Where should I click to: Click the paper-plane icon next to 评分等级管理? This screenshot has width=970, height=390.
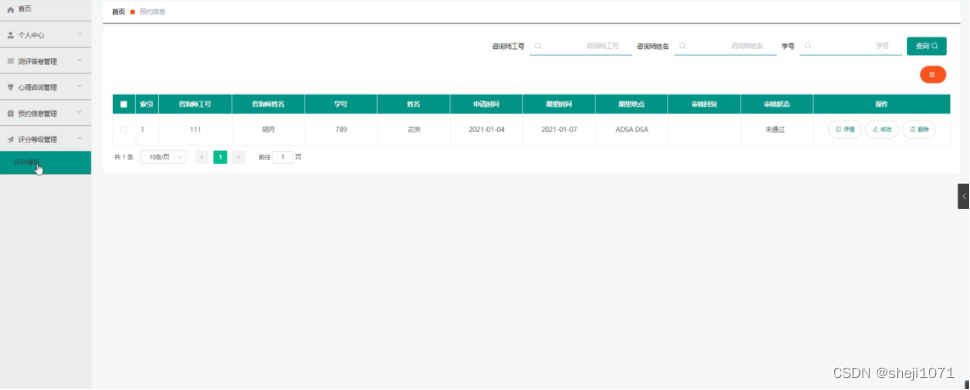[11, 139]
